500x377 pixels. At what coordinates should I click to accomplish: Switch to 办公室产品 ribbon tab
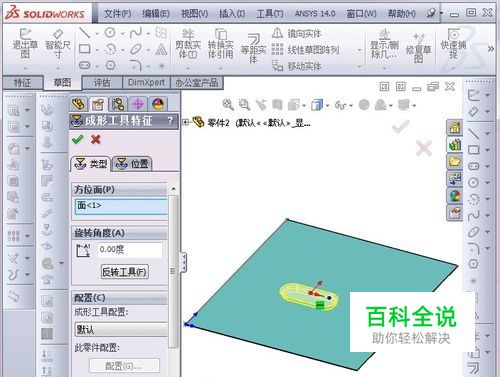[x=197, y=83]
